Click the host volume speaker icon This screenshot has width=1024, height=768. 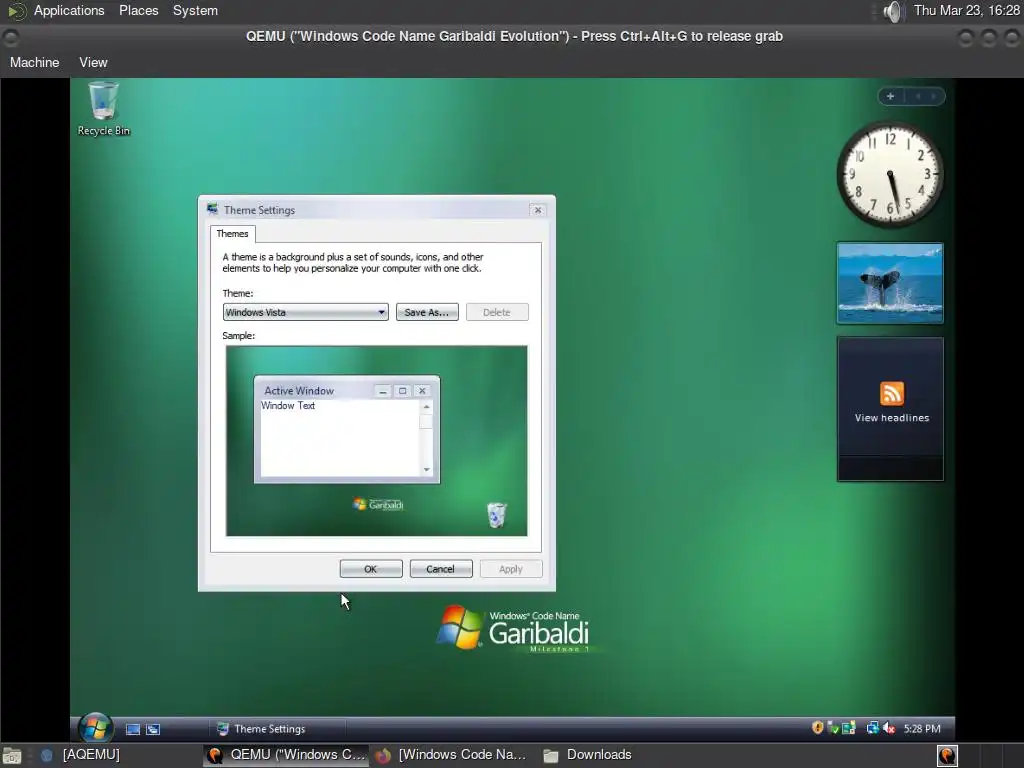pos(892,11)
